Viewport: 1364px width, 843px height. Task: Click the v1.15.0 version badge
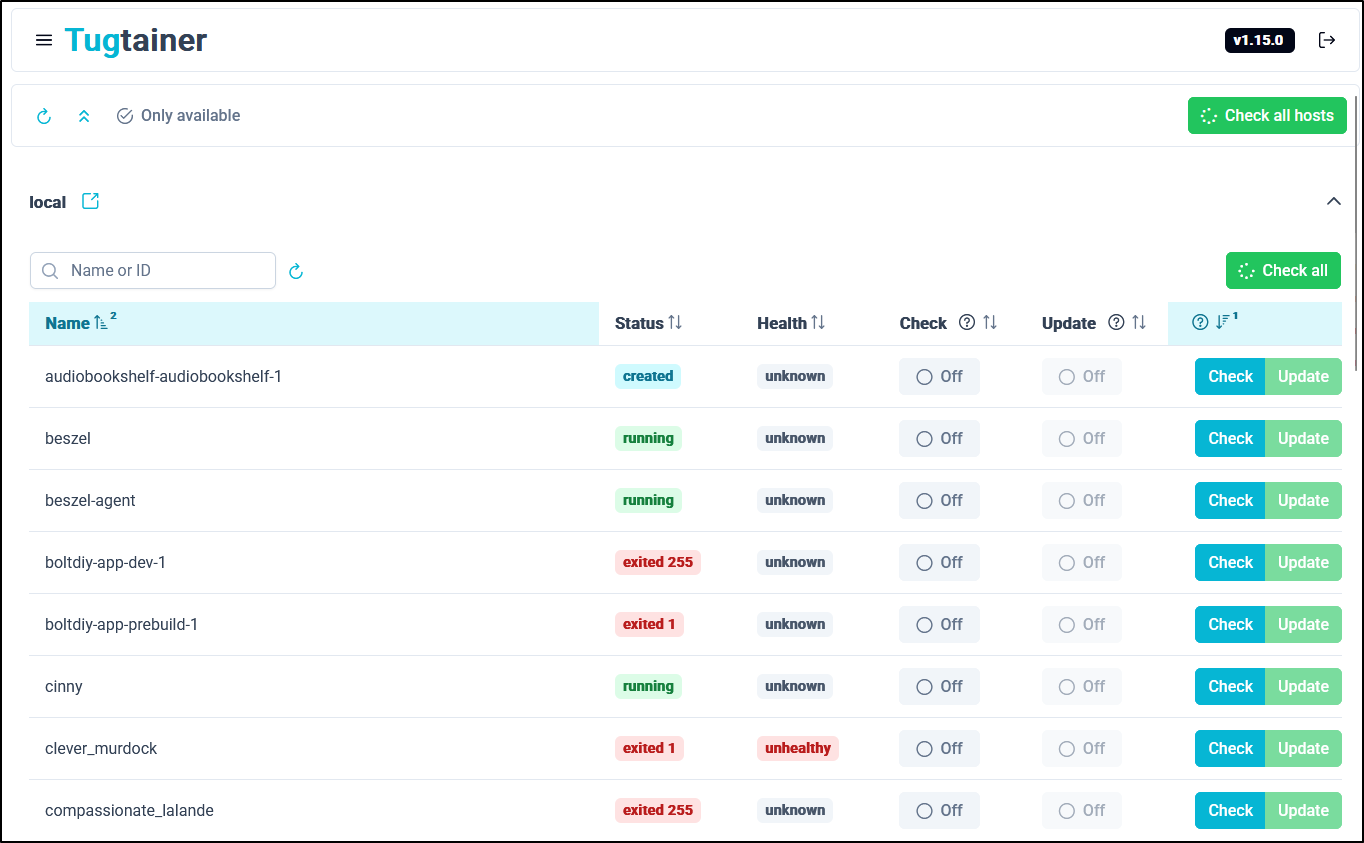coord(1259,40)
